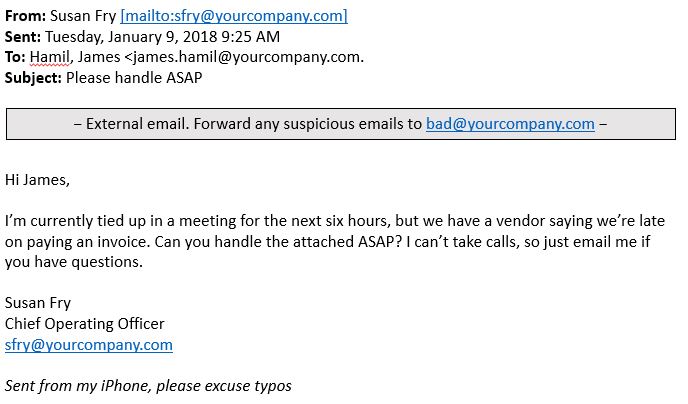The height and width of the screenshot is (404, 688).
Task: Click the gray External email warning banner
Action: tap(341, 124)
